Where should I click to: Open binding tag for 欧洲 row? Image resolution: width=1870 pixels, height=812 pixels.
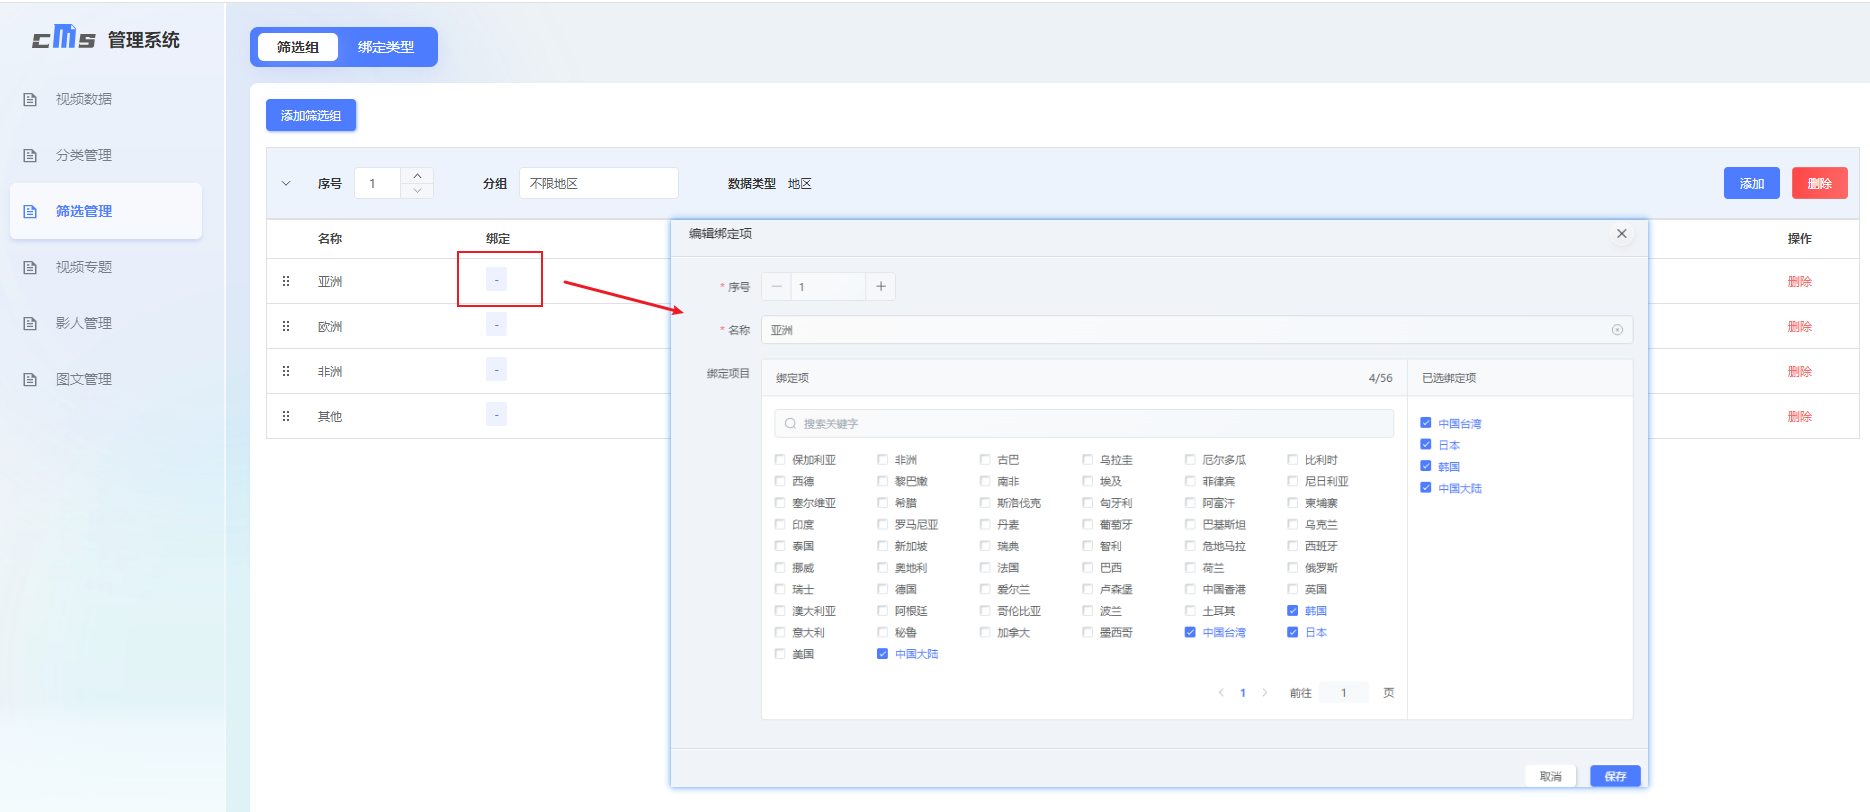coord(496,325)
